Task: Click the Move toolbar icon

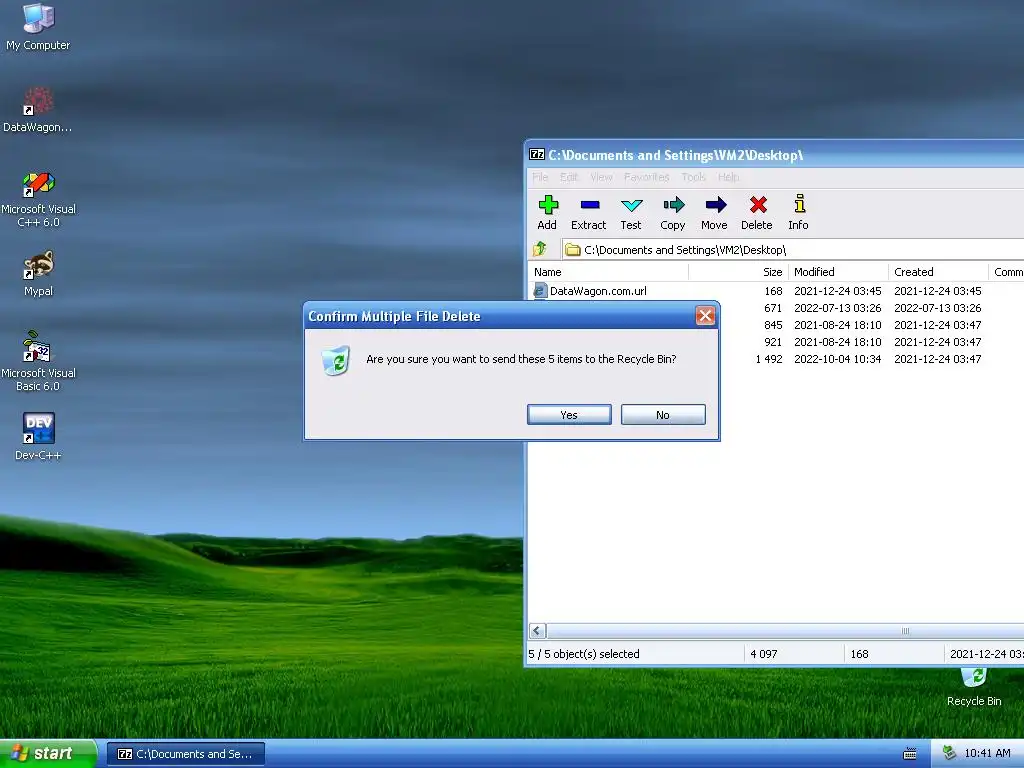Action: (x=714, y=213)
